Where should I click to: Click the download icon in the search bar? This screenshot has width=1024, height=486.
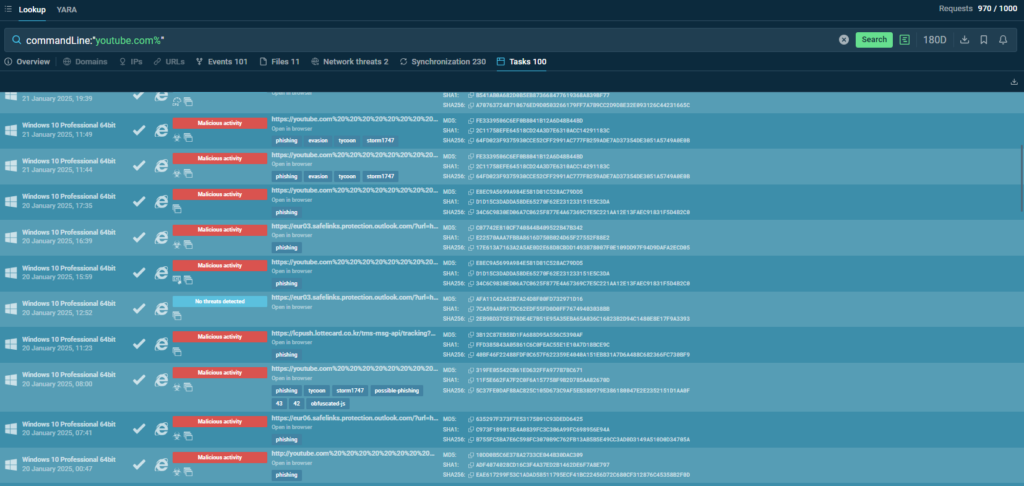click(964, 40)
